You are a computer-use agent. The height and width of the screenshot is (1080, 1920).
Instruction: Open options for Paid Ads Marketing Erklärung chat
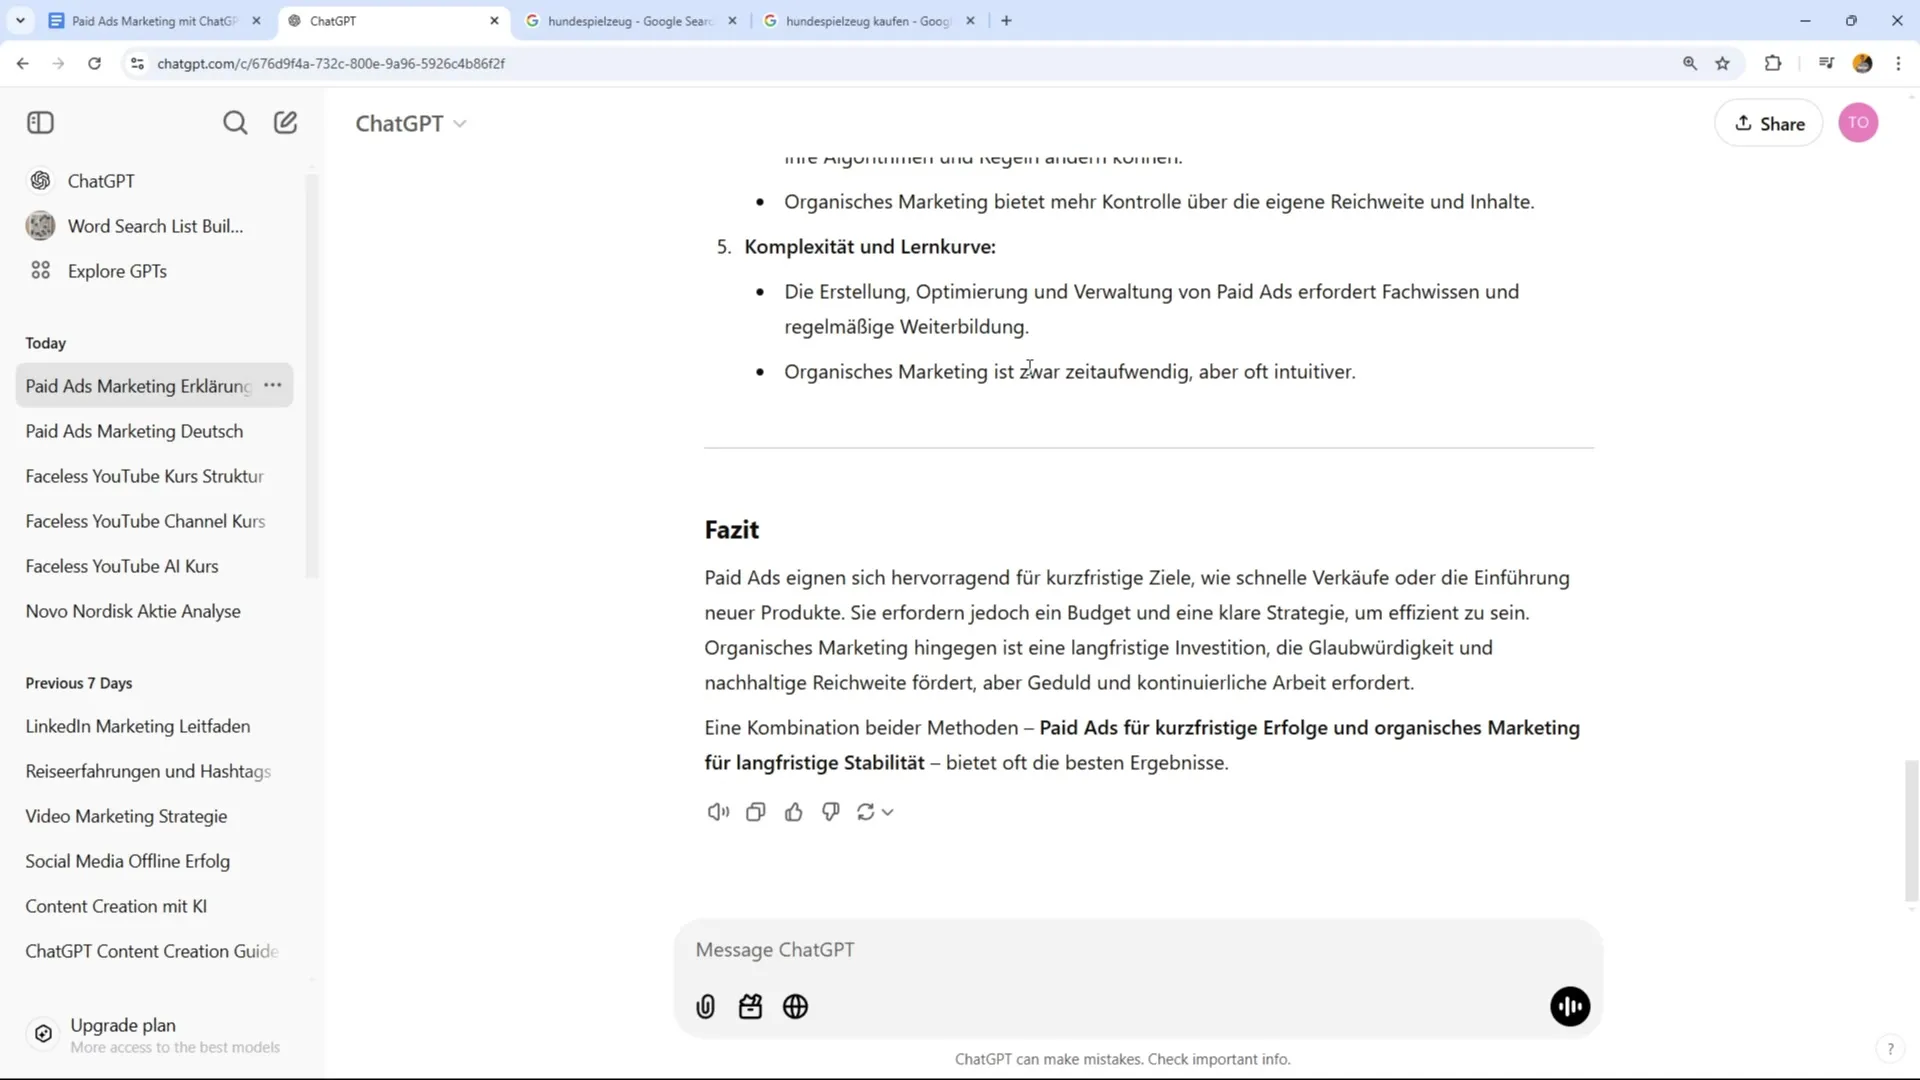point(273,385)
